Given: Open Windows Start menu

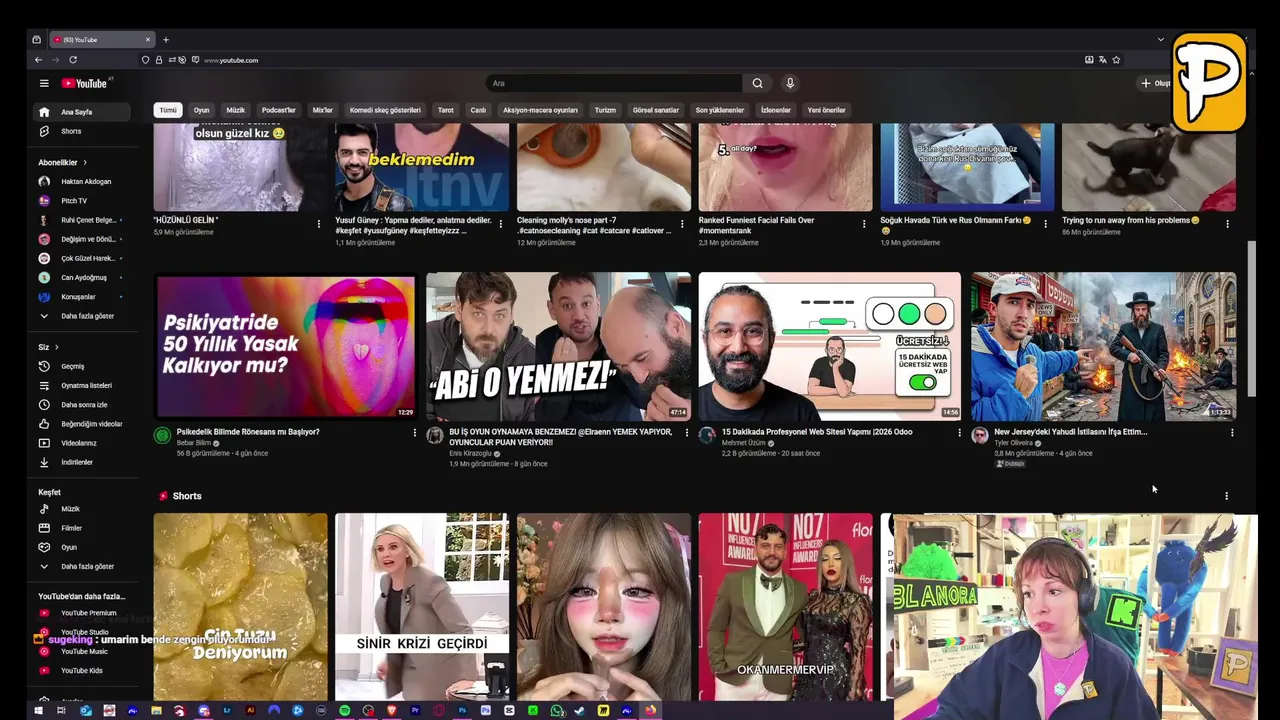Looking at the screenshot, I should (x=39, y=710).
